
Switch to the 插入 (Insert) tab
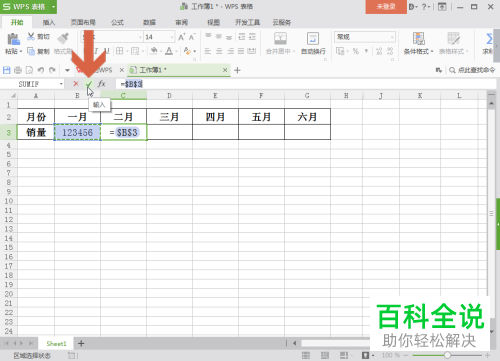point(49,22)
